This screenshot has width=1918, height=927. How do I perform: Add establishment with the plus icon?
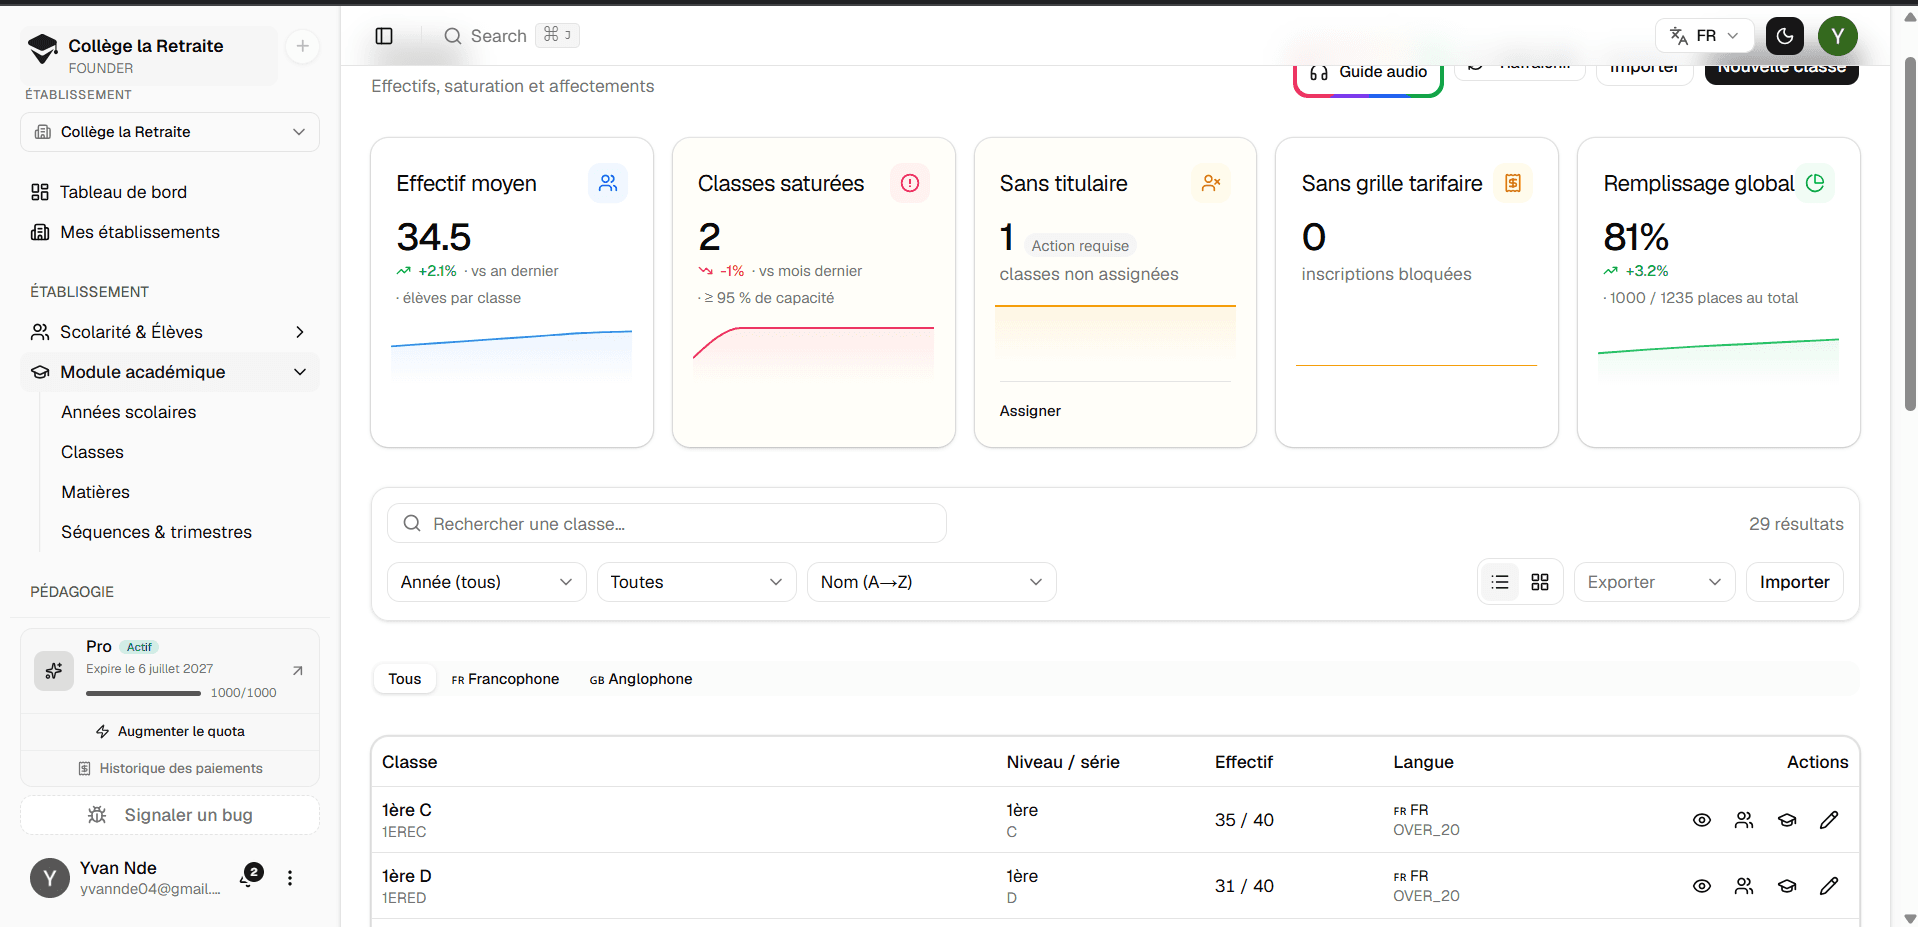pyautogui.click(x=302, y=46)
